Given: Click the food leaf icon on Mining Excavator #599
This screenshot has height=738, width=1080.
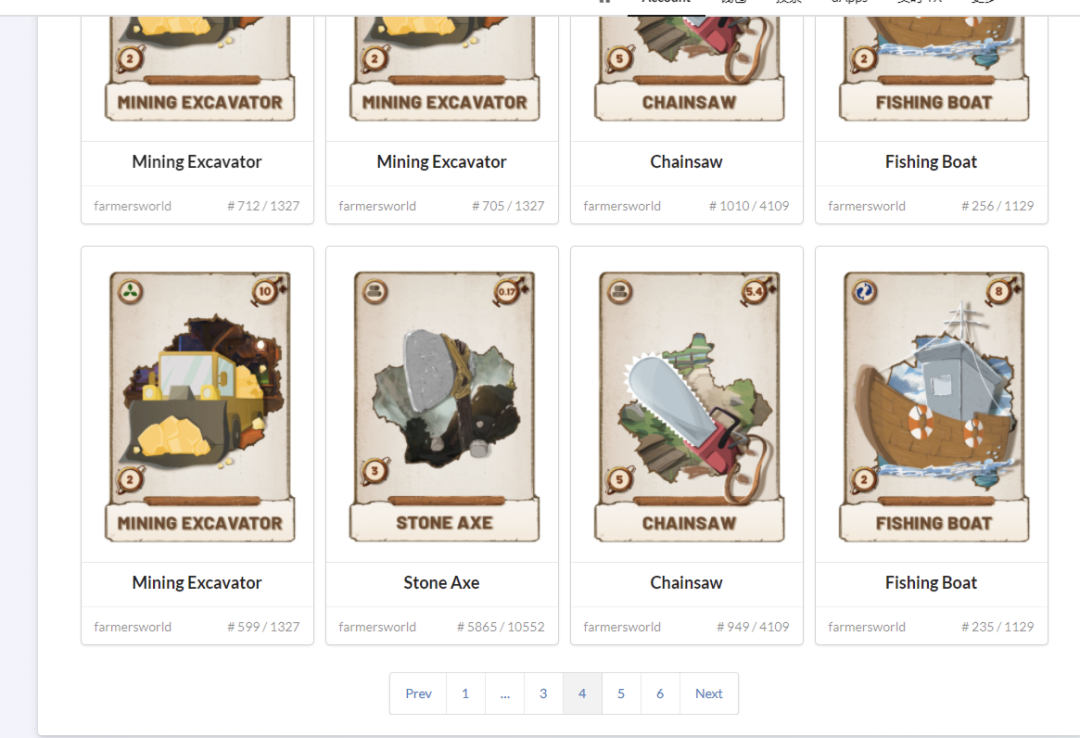Looking at the screenshot, I should pyautogui.click(x=130, y=291).
